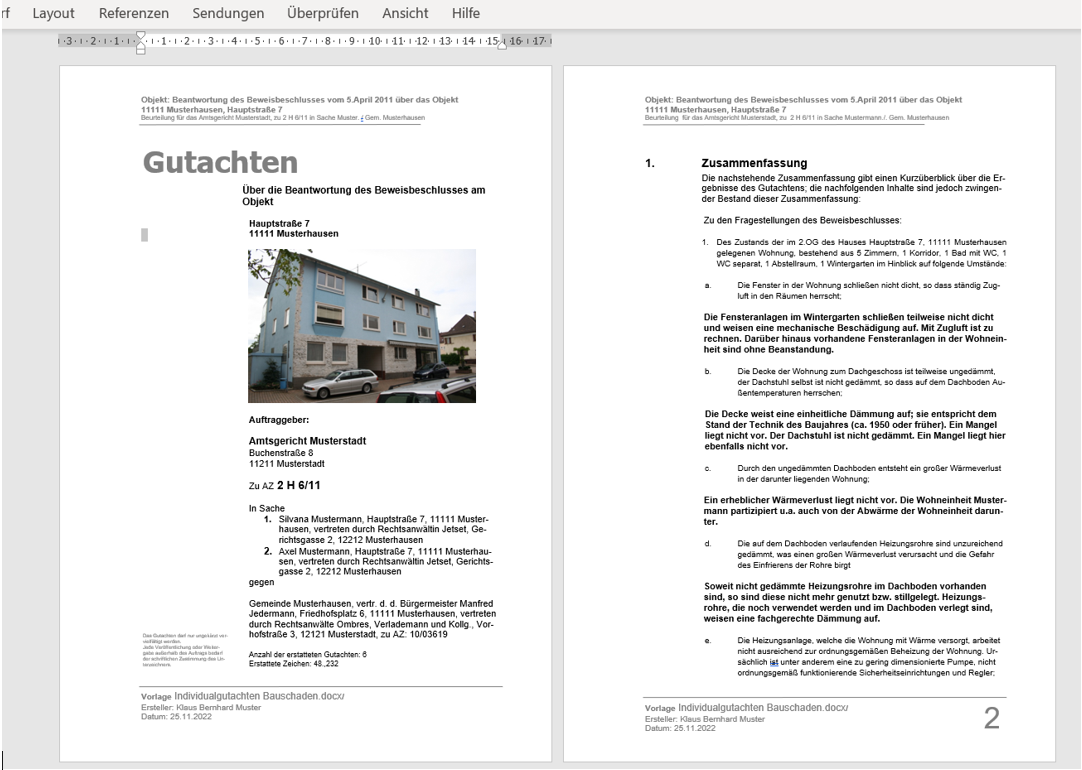Click the '11211 Musterstadt' line
The image size is (1082, 770).
point(286,464)
